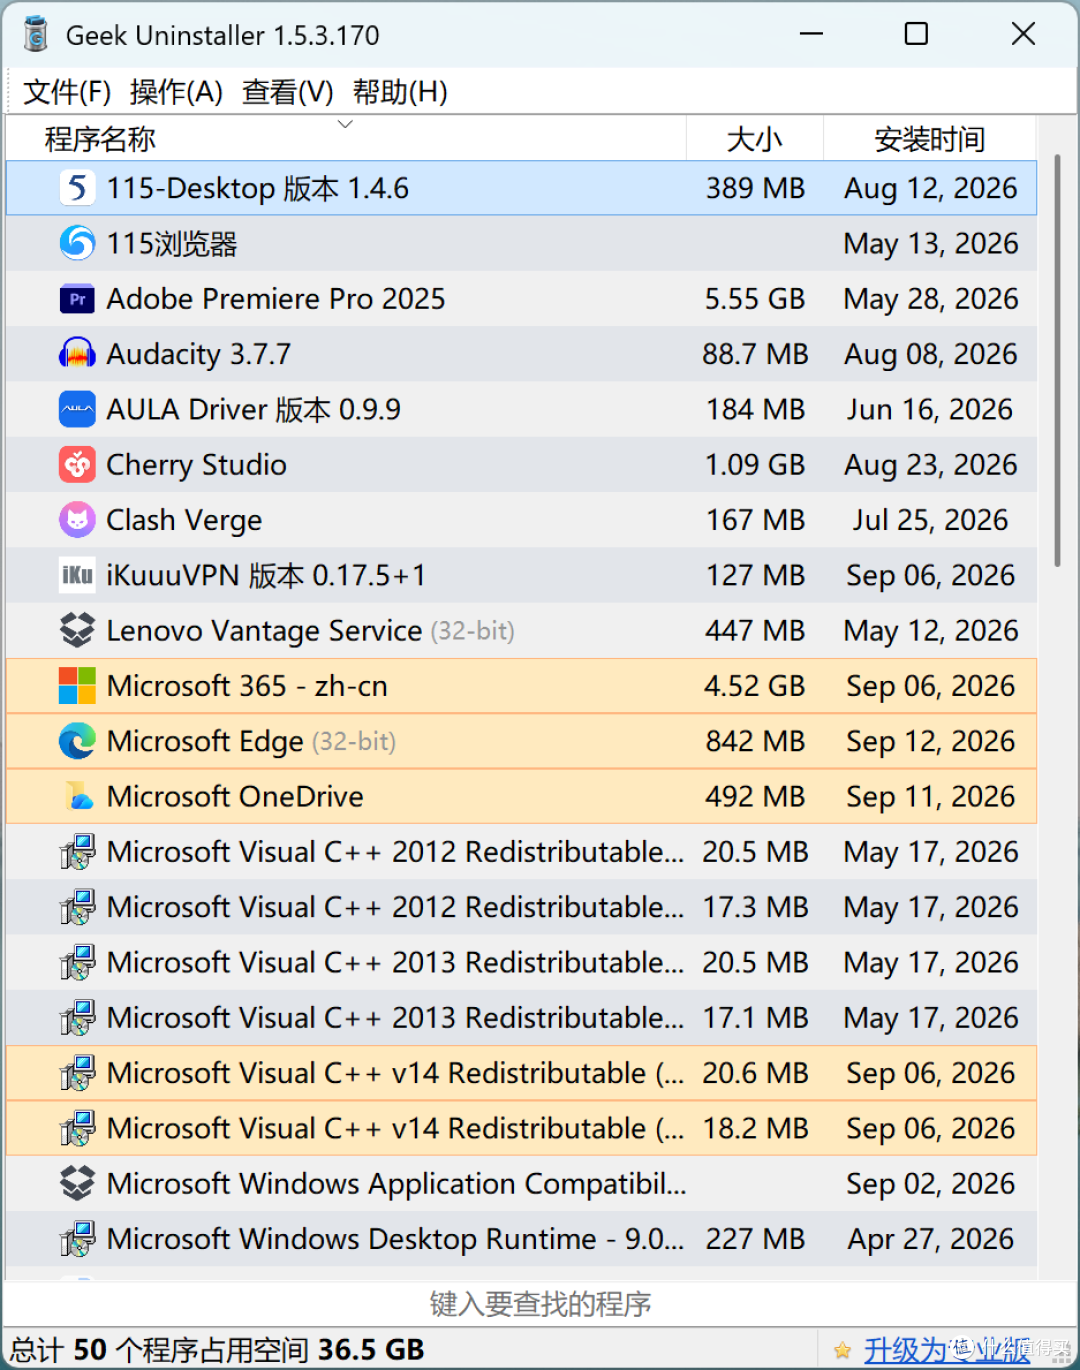Click icon of 18.2 MB Visual C++ v14 row
Image resolution: width=1080 pixels, height=1370 pixels.
pos(77,1128)
